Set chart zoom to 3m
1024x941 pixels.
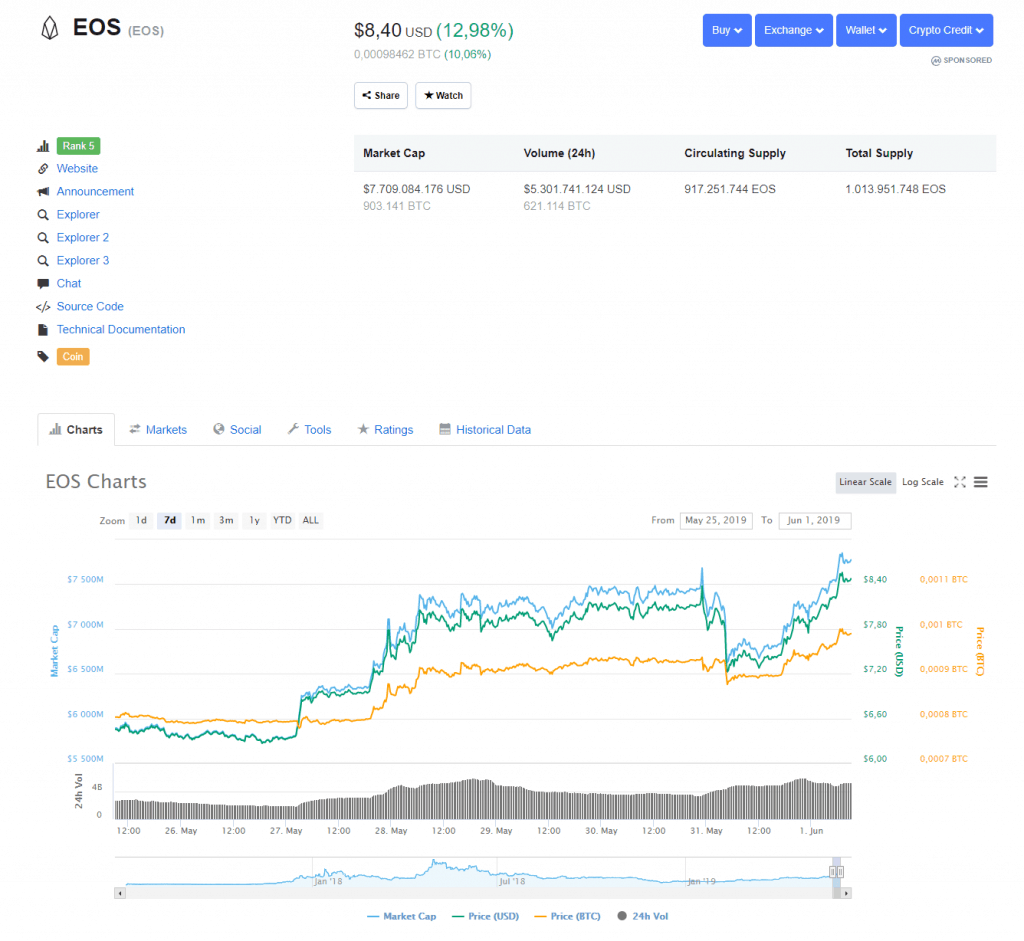pyautogui.click(x=226, y=520)
